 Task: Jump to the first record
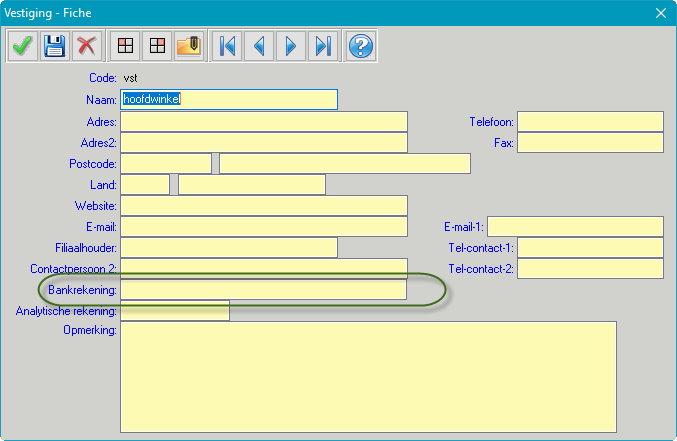[227, 46]
